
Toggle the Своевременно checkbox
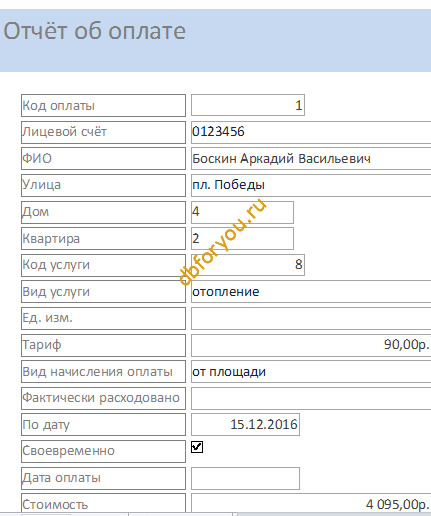click(197, 447)
